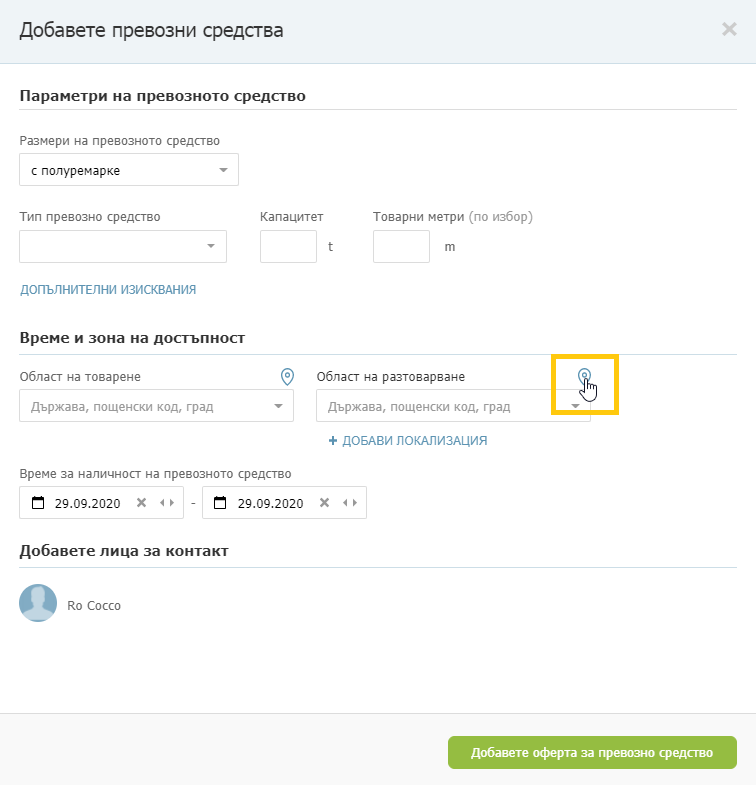Step end date forward one day
The width and height of the screenshot is (756, 785).
[355, 502]
